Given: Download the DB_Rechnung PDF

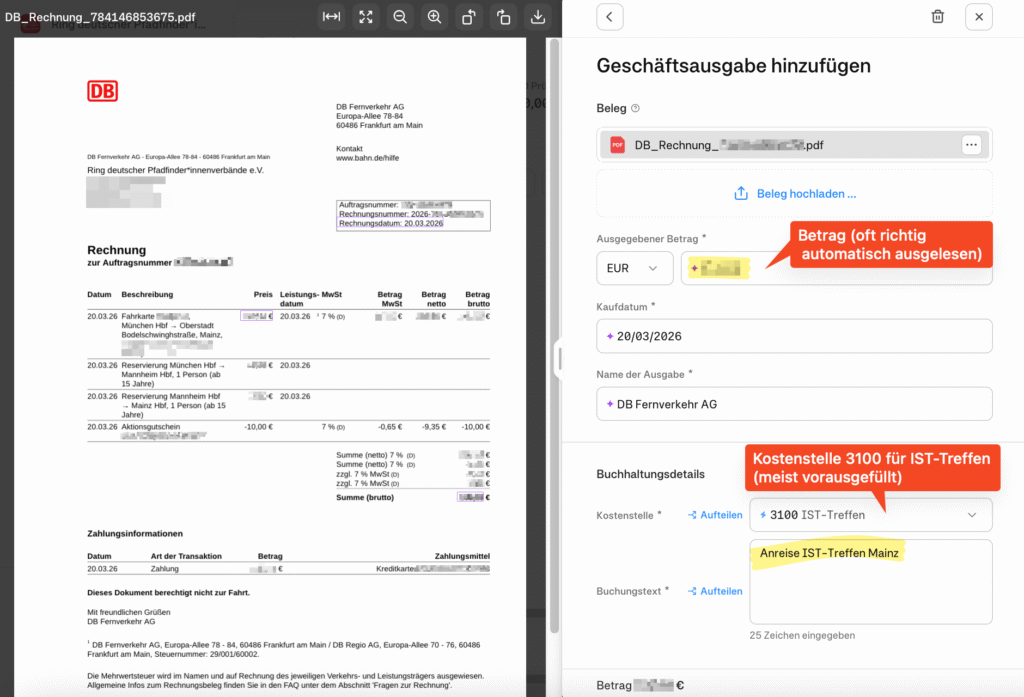Looking at the screenshot, I should click(538, 17).
